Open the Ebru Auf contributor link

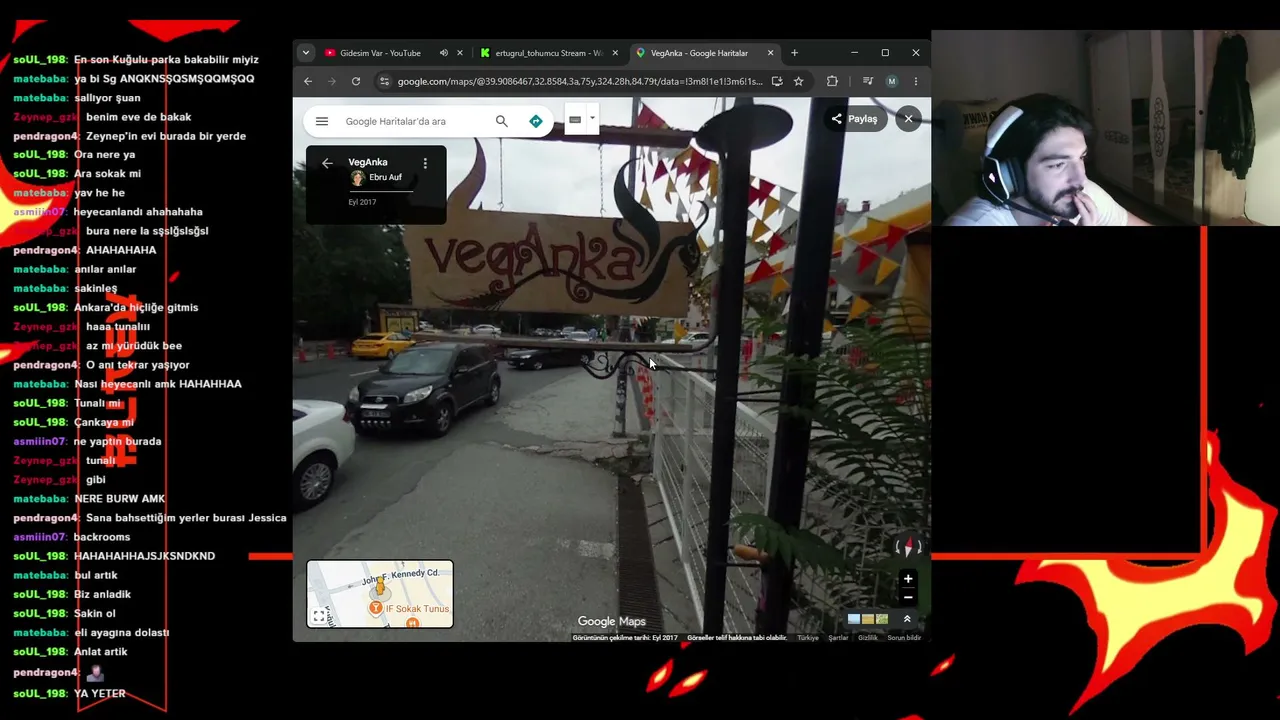point(386,178)
